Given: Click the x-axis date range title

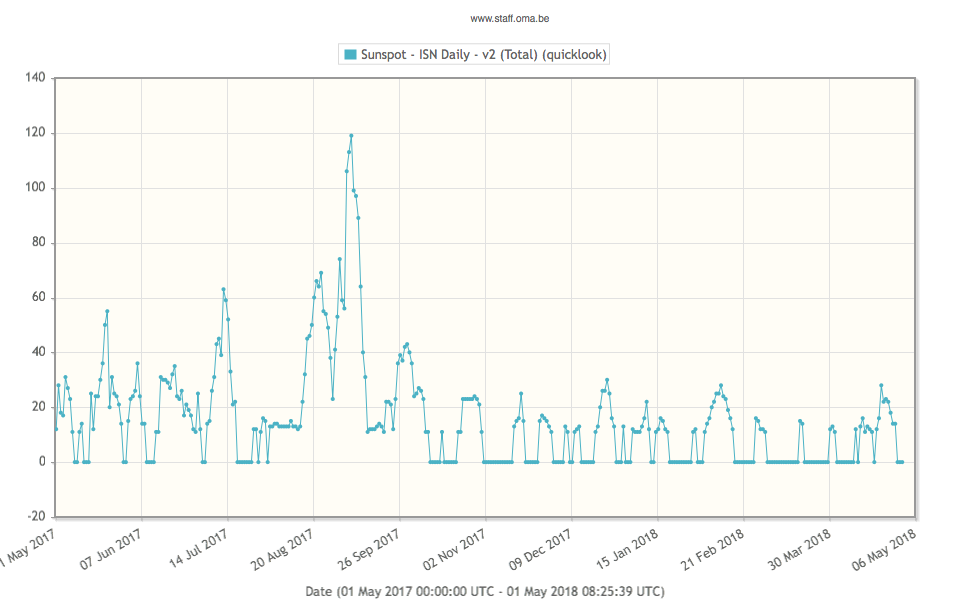Looking at the screenshot, I should [x=485, y=591].
